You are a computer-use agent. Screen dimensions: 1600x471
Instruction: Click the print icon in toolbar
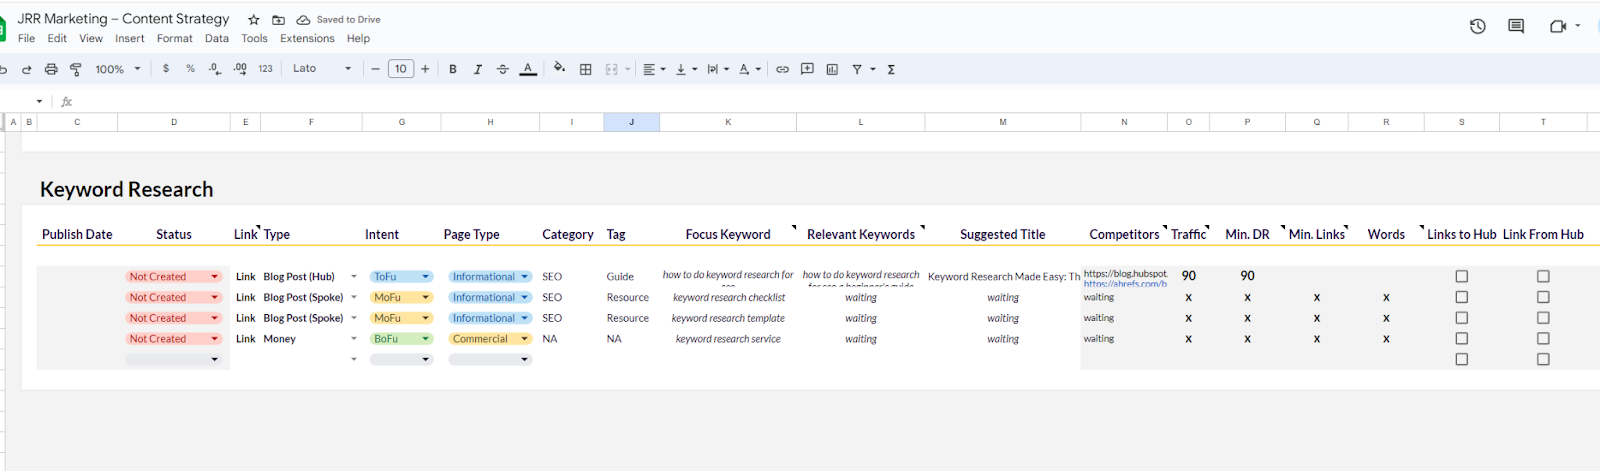[x=51, y=69]
